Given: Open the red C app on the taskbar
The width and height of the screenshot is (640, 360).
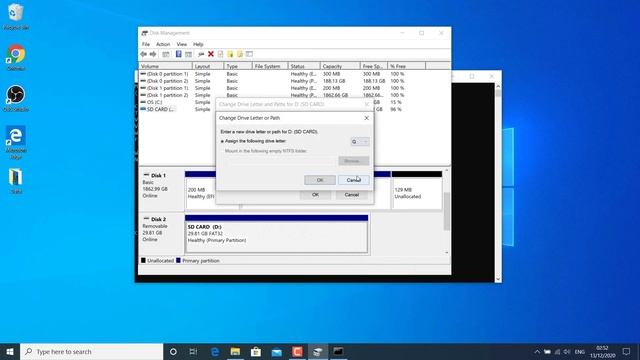Looking at the screenshot, I should 297,351.
